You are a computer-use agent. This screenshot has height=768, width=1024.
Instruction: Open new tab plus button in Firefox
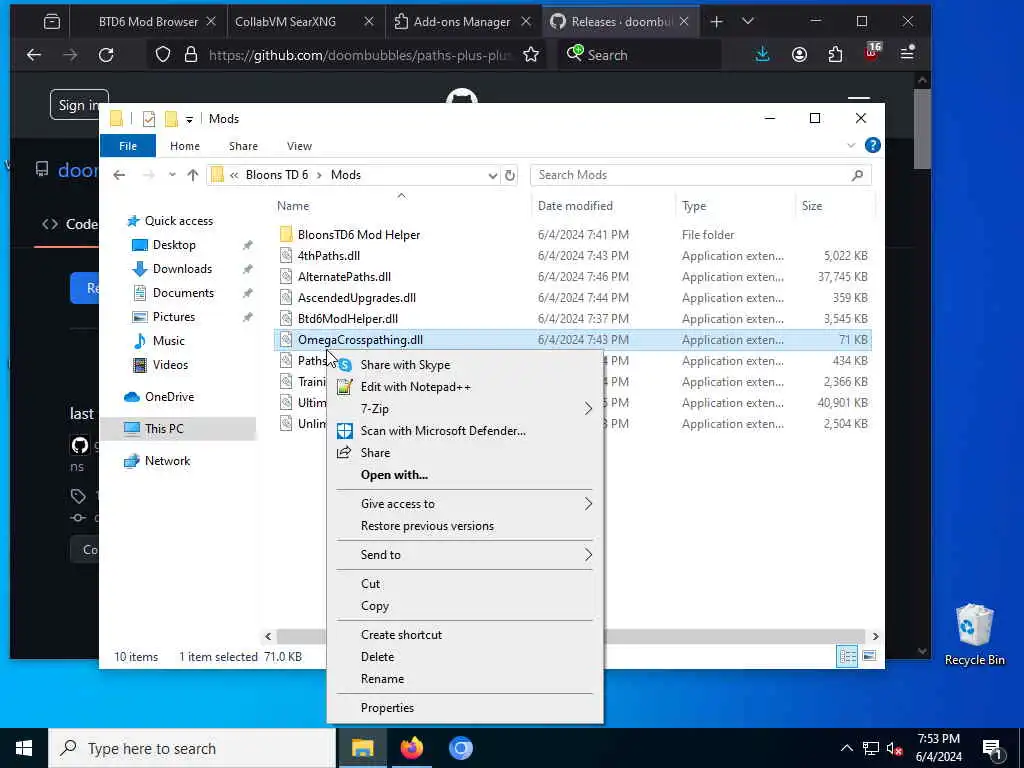coord(716,22)
